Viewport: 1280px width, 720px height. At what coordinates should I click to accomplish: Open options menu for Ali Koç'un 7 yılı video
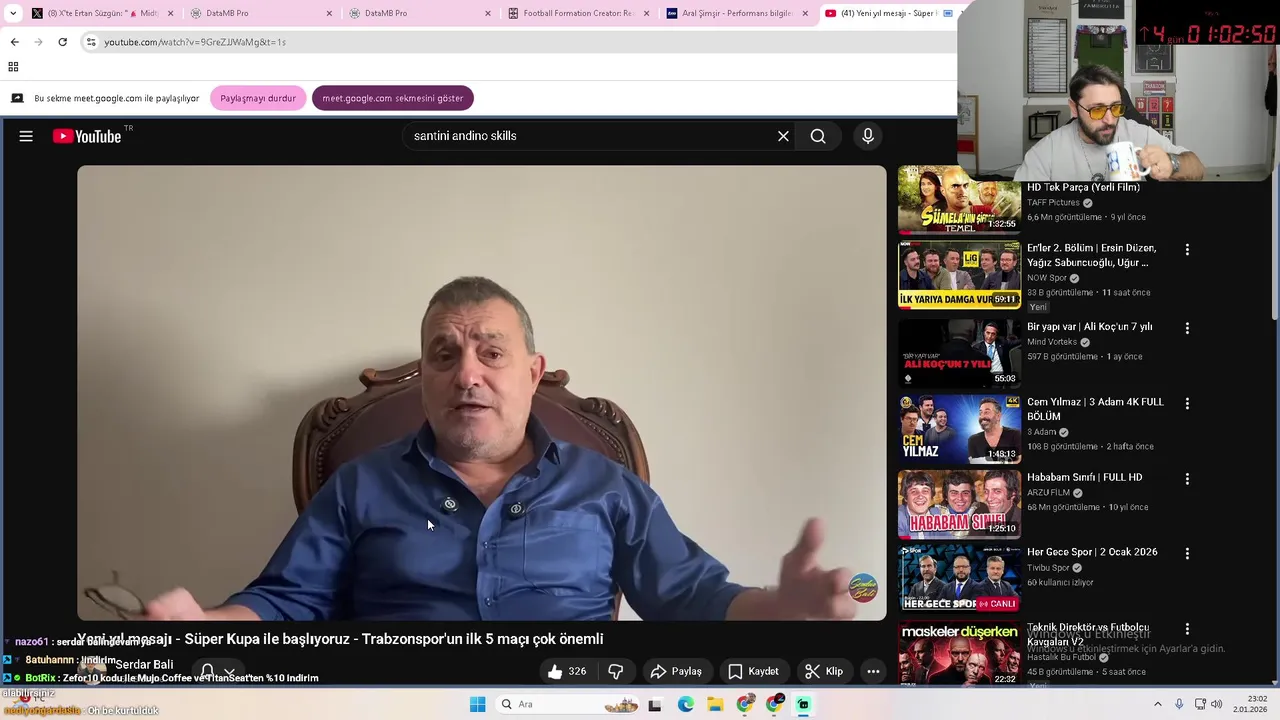point(1187,328)
